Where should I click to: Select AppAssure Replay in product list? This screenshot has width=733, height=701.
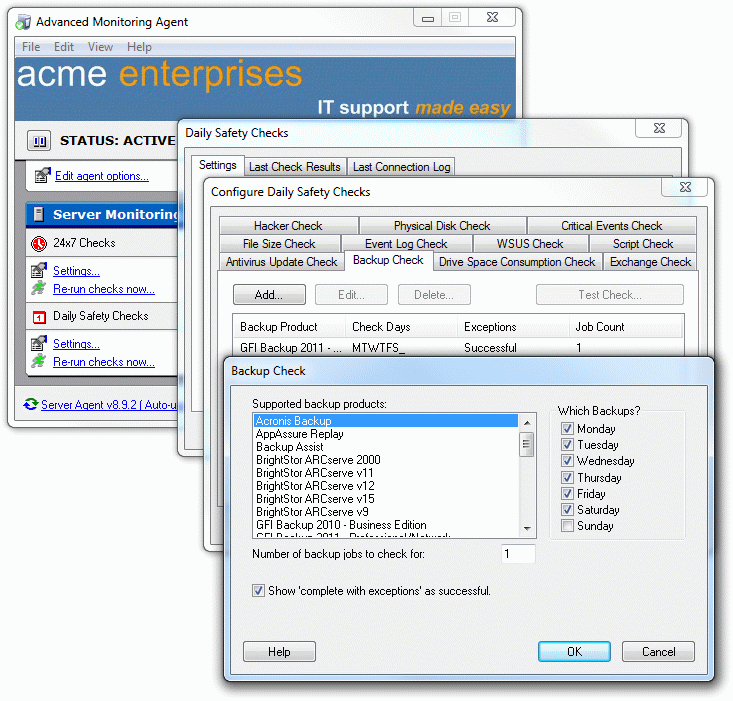click(x=386, y=434)
